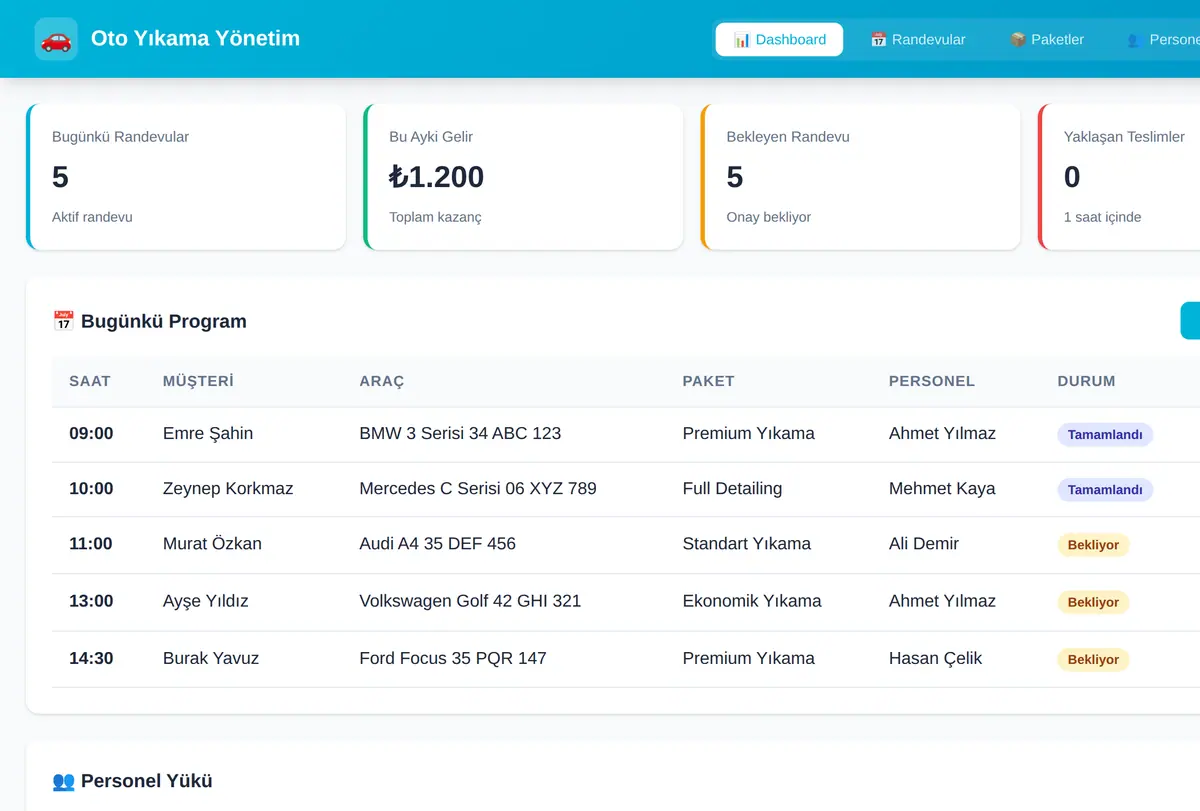Click the SAAT column header

click(x=90, y=381)
